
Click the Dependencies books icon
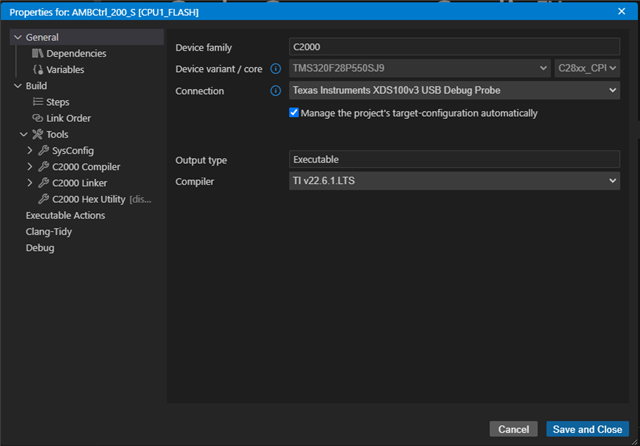(x=38, y=53)
